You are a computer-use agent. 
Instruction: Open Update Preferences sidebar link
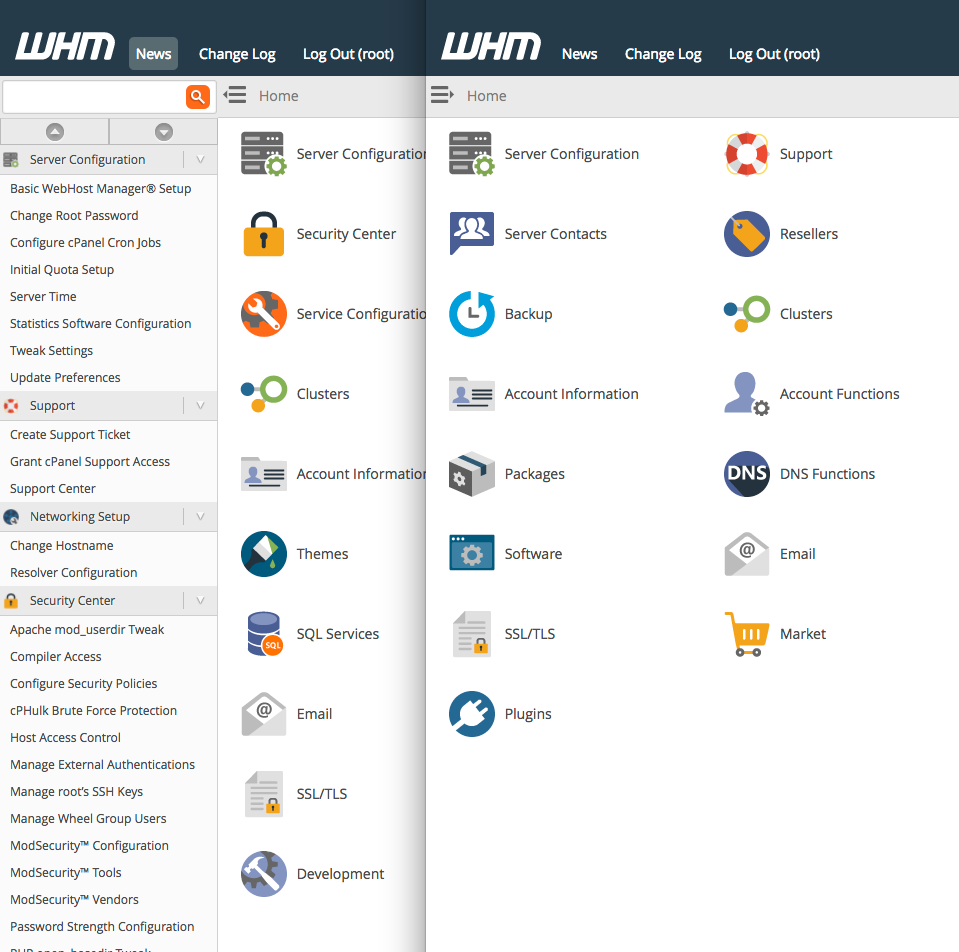click(65, 377)
